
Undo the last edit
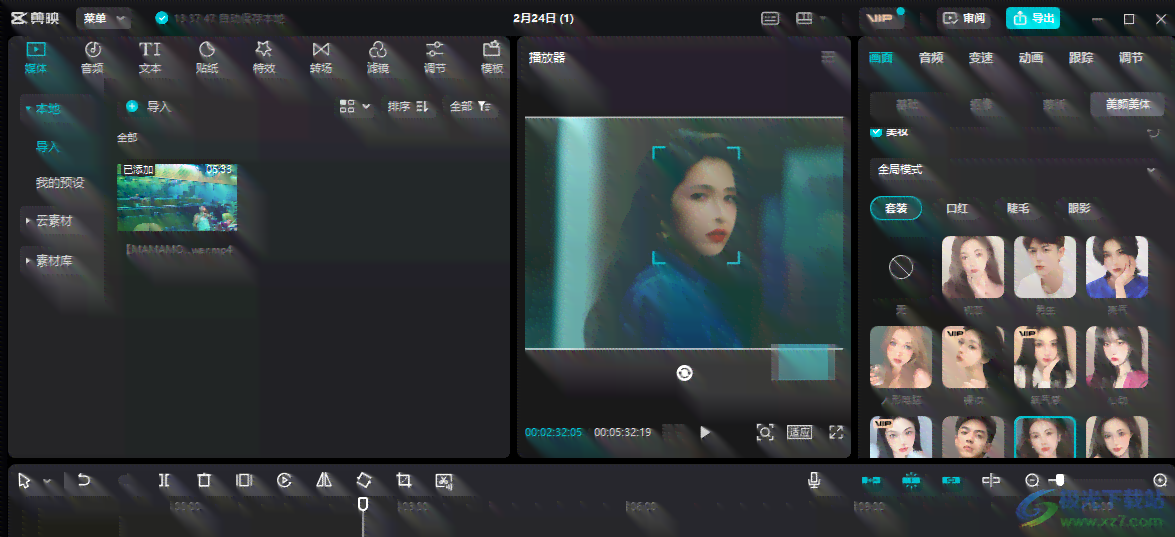point(84,480)
